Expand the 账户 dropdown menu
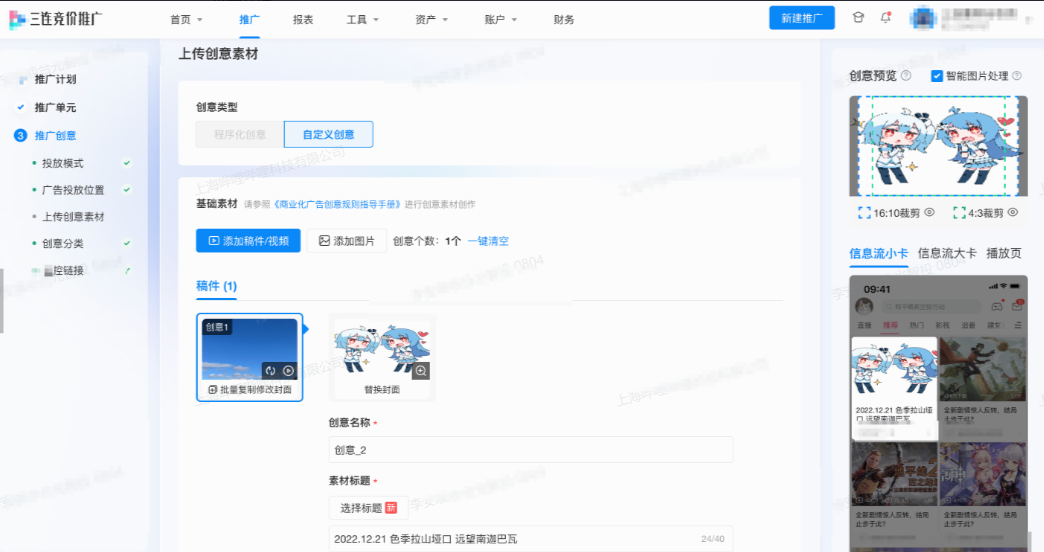 point(501,19)
